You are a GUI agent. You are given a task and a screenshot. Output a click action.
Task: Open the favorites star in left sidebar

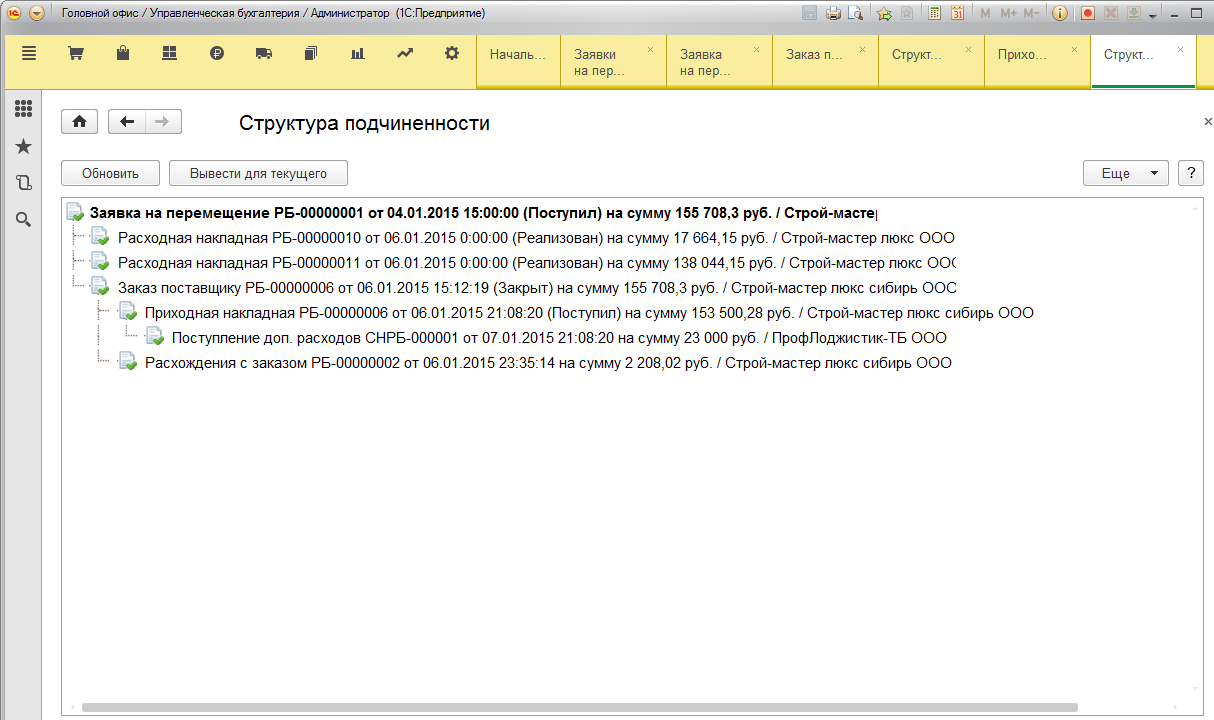(23, 147)
